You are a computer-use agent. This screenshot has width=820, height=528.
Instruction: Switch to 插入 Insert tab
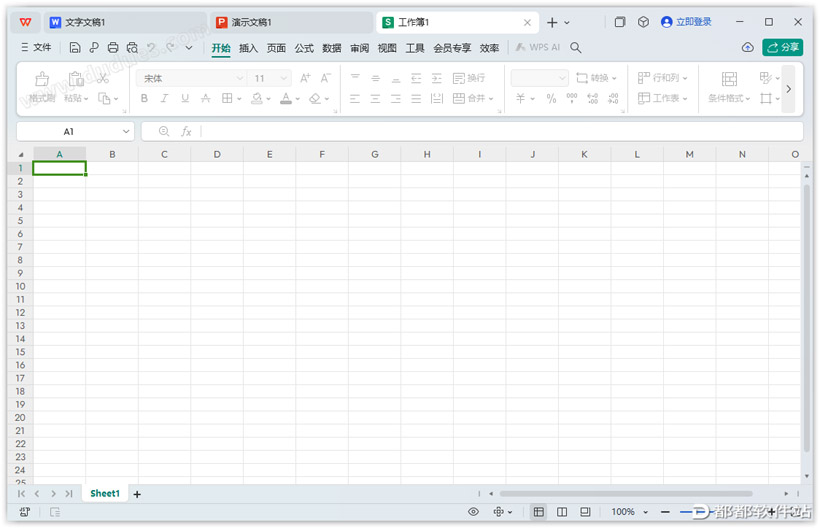tap(248, 48)
